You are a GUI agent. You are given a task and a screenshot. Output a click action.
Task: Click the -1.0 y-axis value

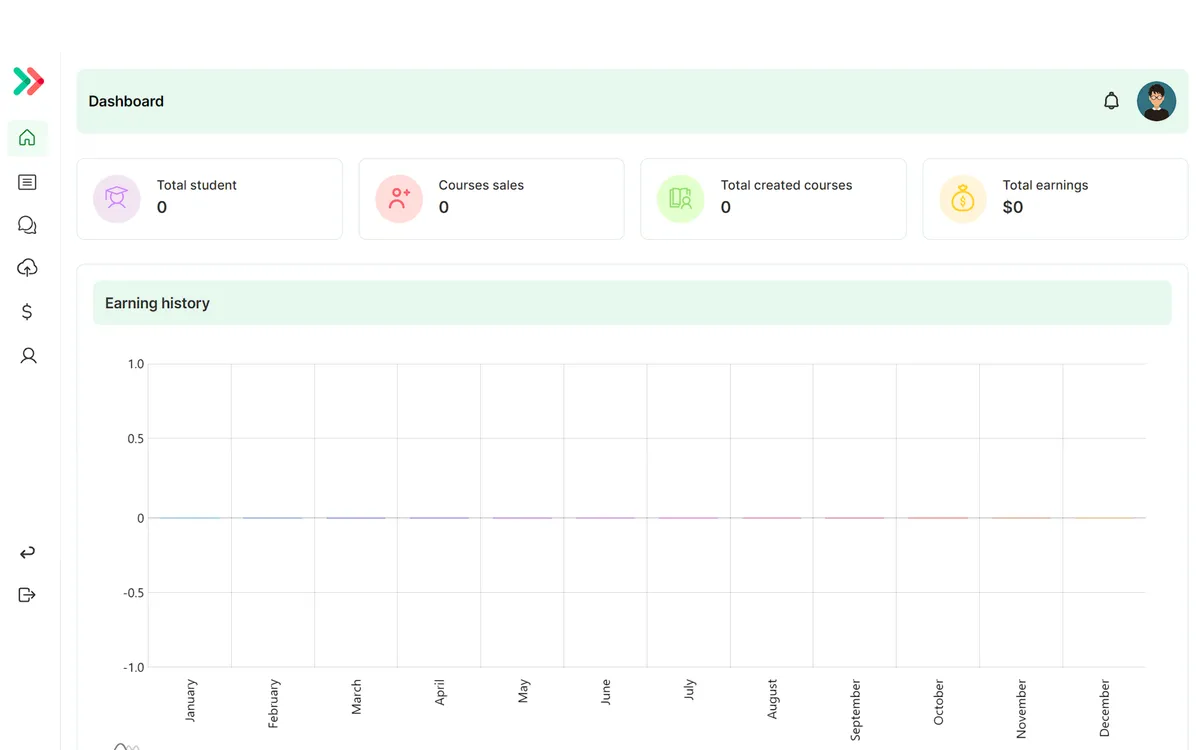point(134,667)
